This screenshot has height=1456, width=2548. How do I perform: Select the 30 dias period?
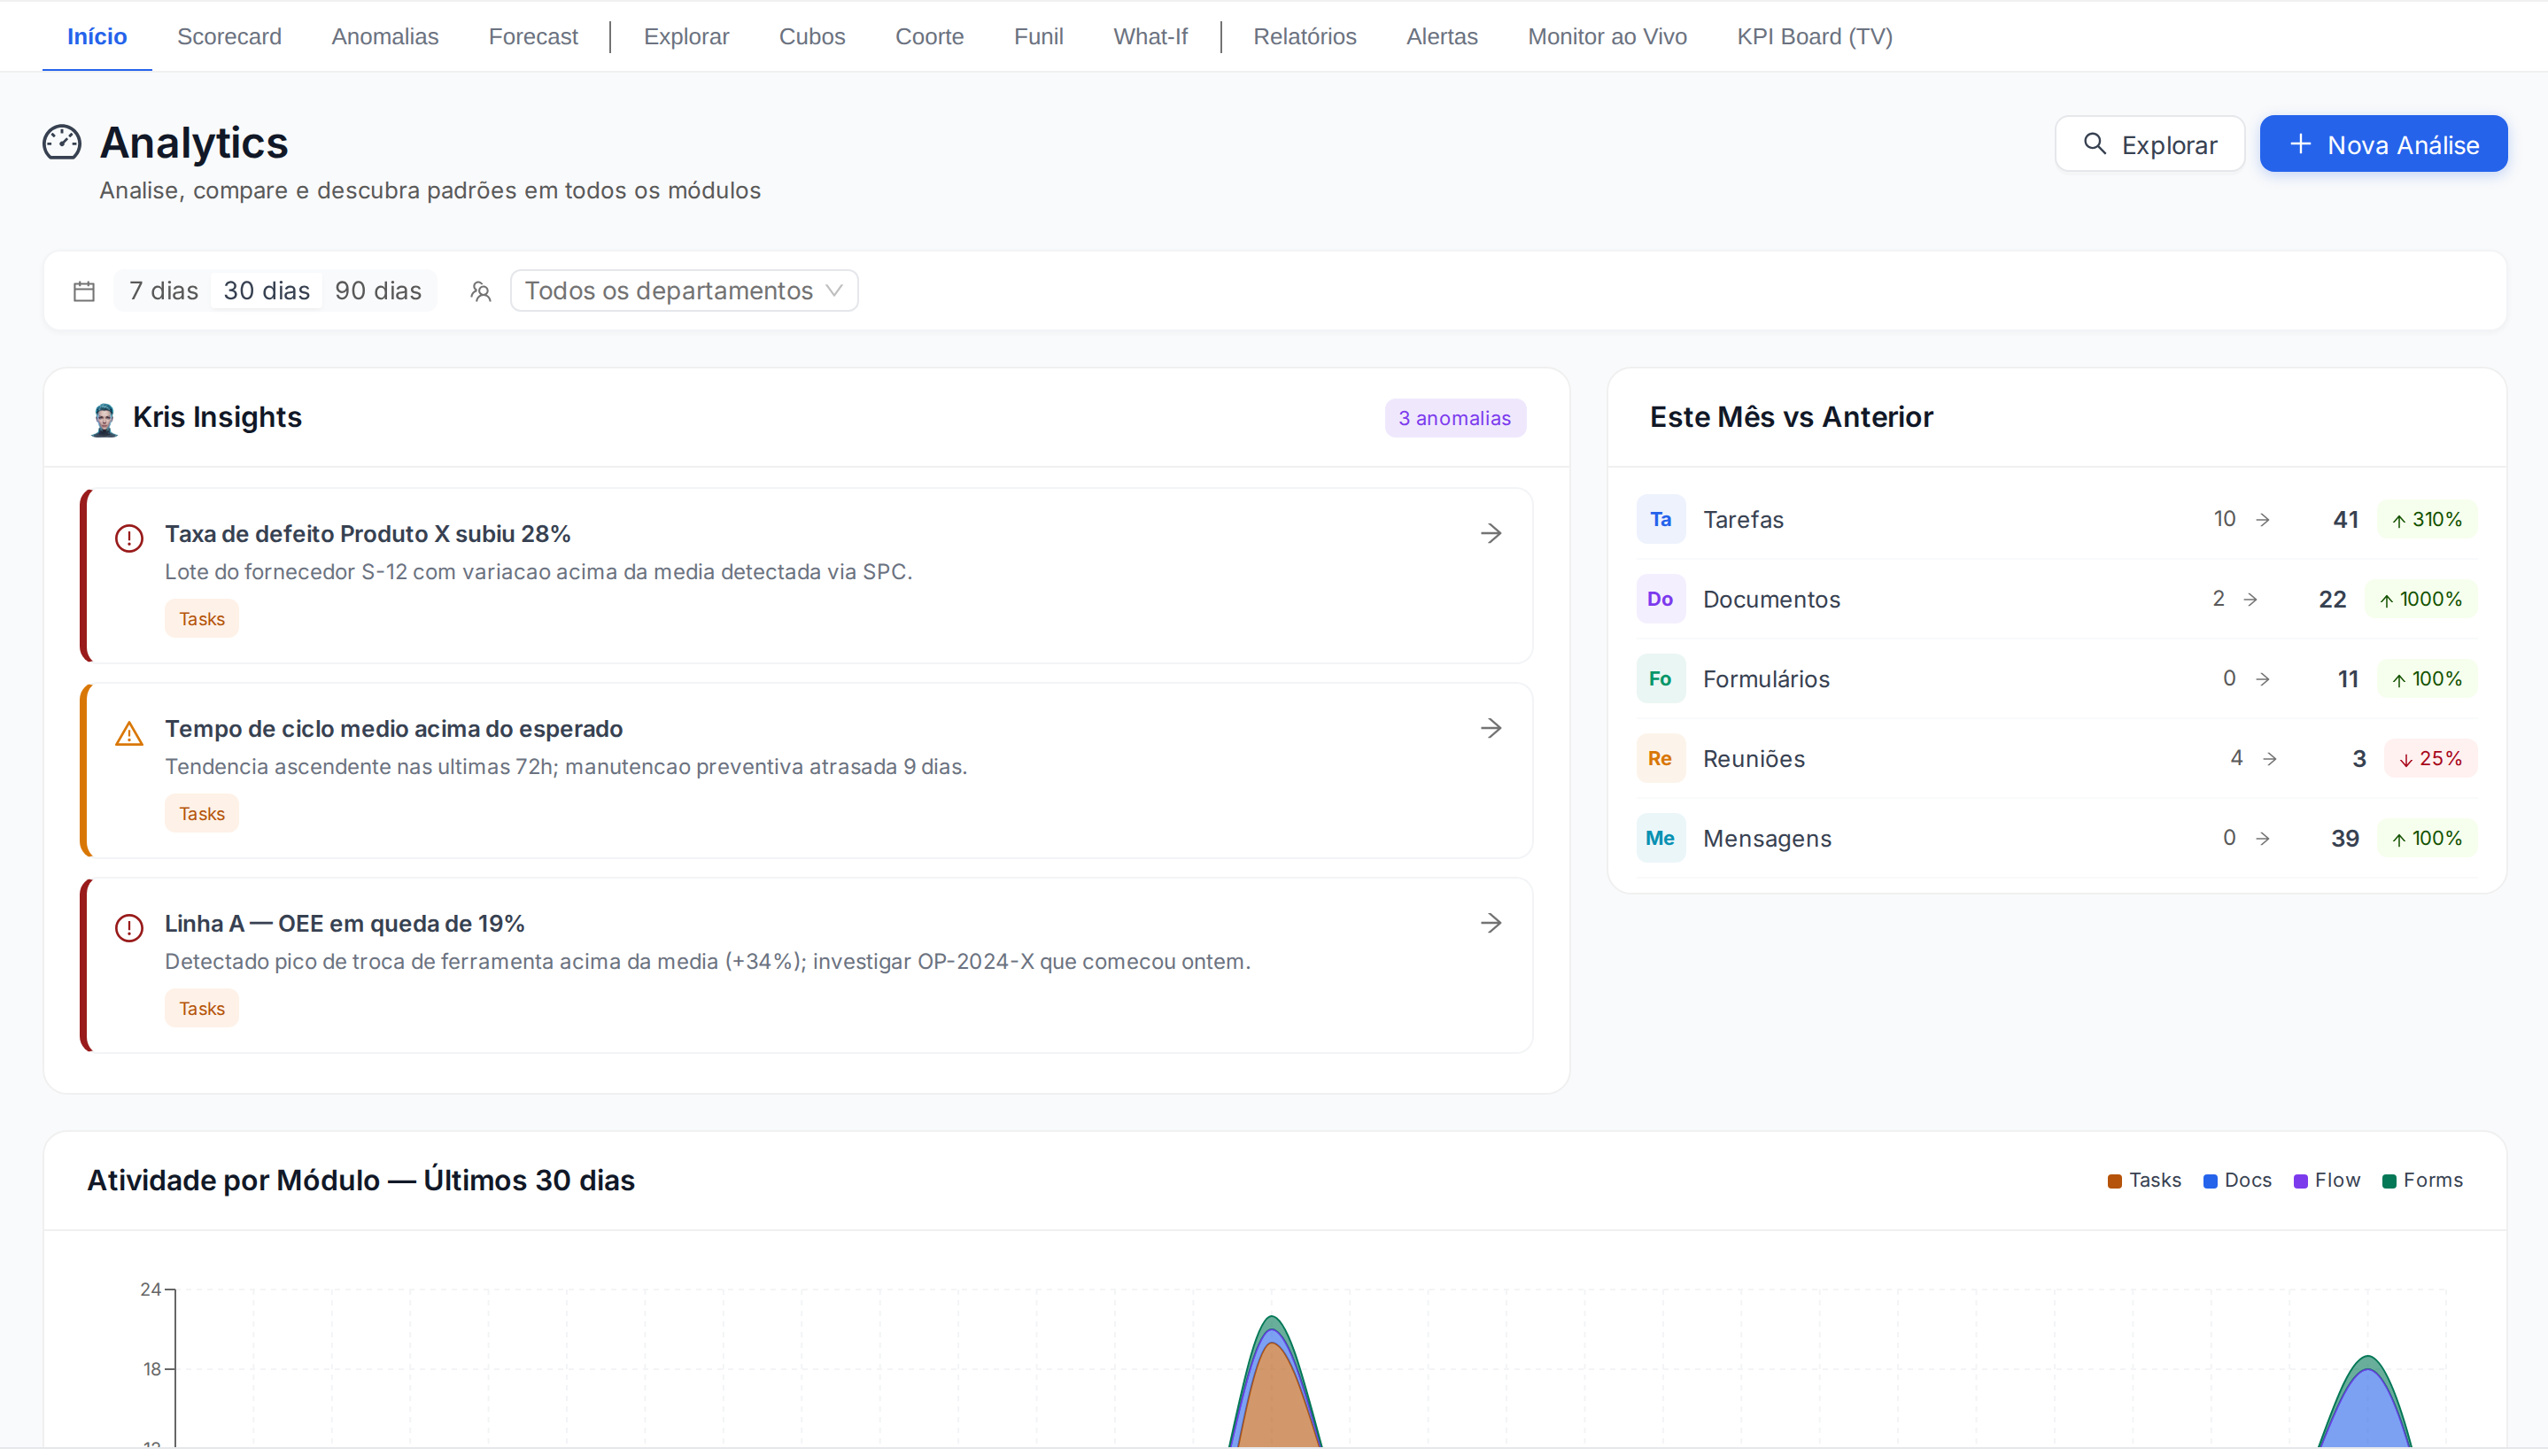[x=266, y=291]
